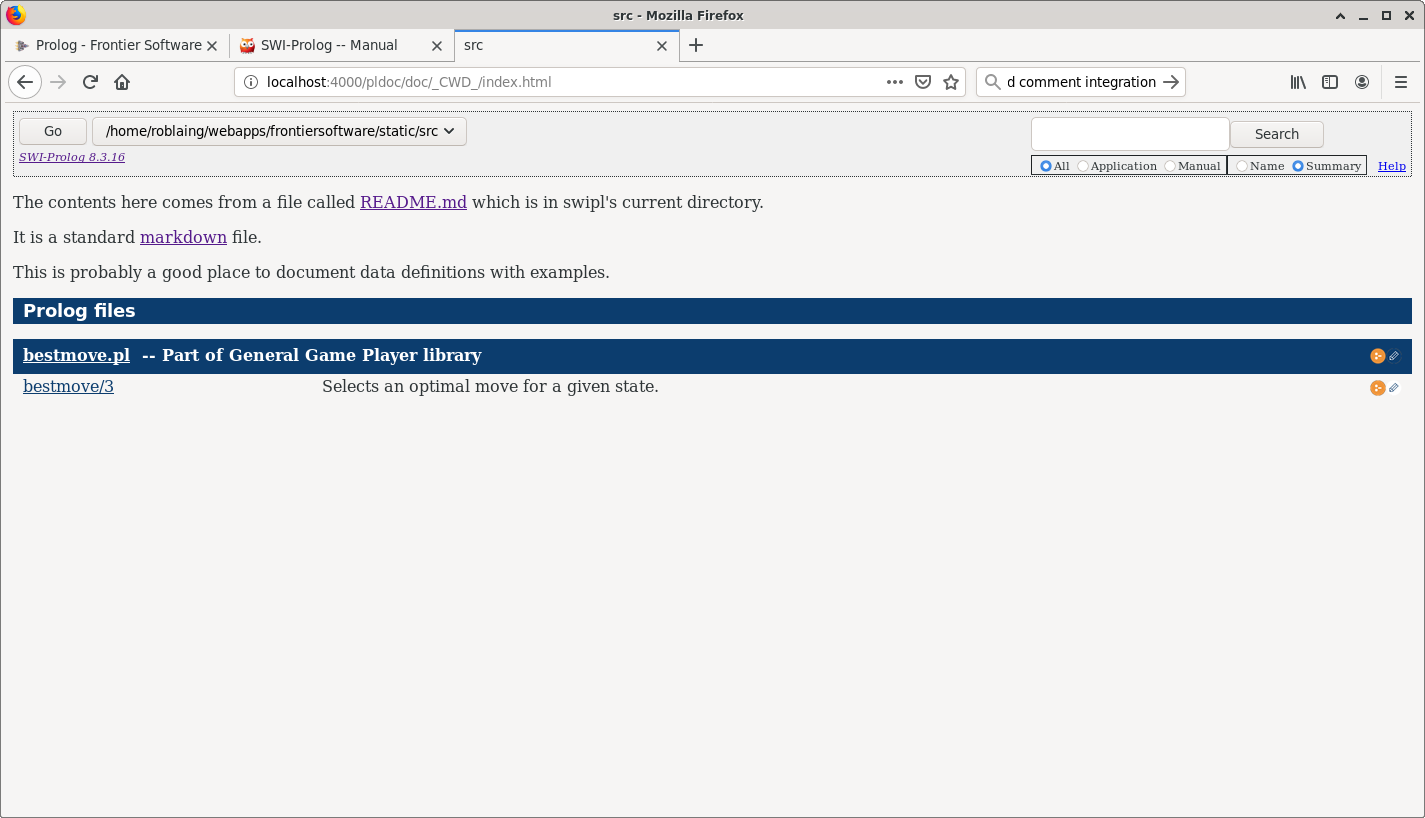Open the bestmove/3 predicate link
1425x818 pixels.
[x=68, y=386]
